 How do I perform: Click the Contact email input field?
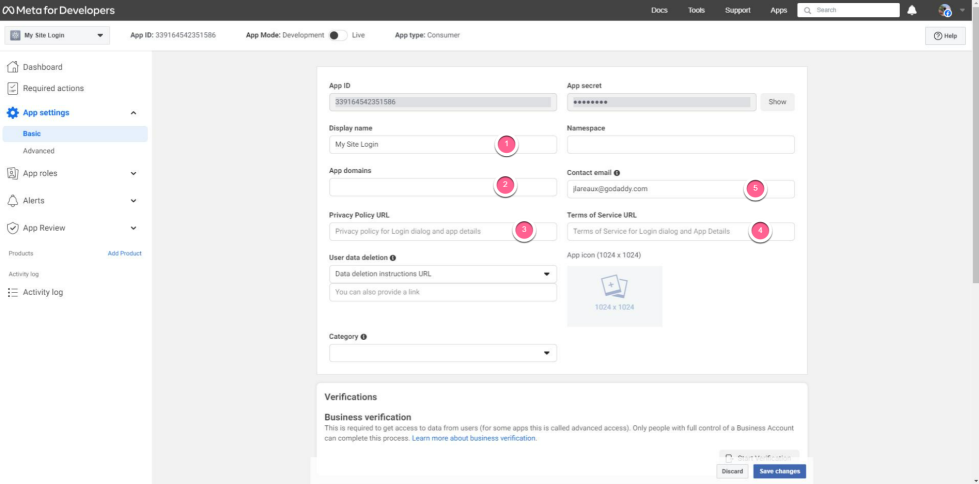pyautogui.click(x=681, y=189)
